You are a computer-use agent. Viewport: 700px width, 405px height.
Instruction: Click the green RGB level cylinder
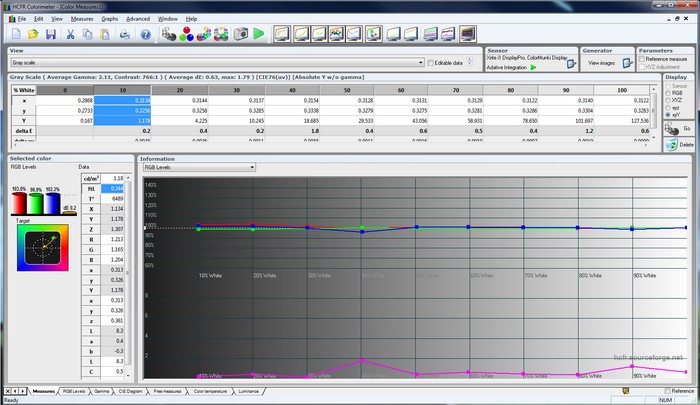36,204
